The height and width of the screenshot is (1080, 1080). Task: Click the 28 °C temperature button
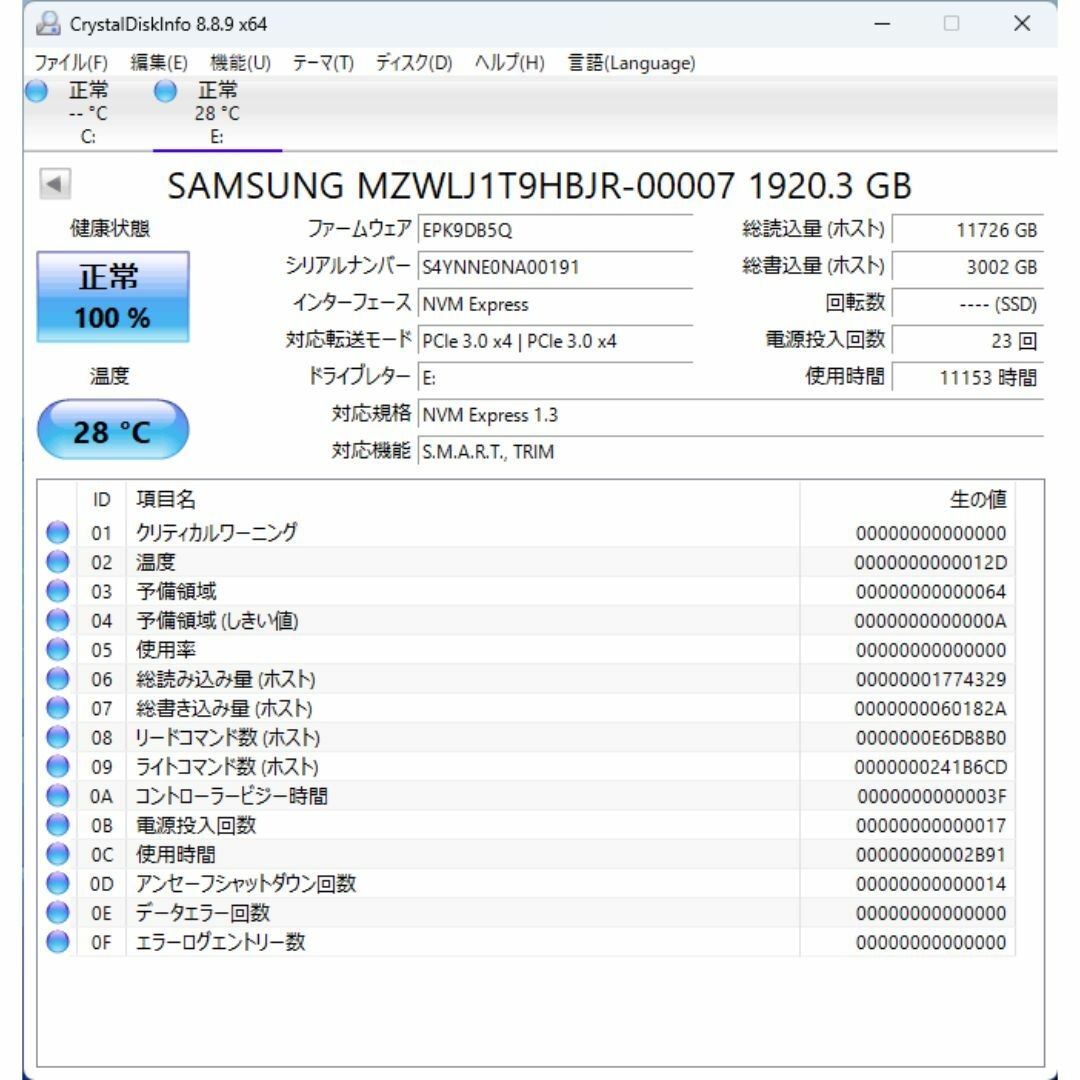click(113, 430)
